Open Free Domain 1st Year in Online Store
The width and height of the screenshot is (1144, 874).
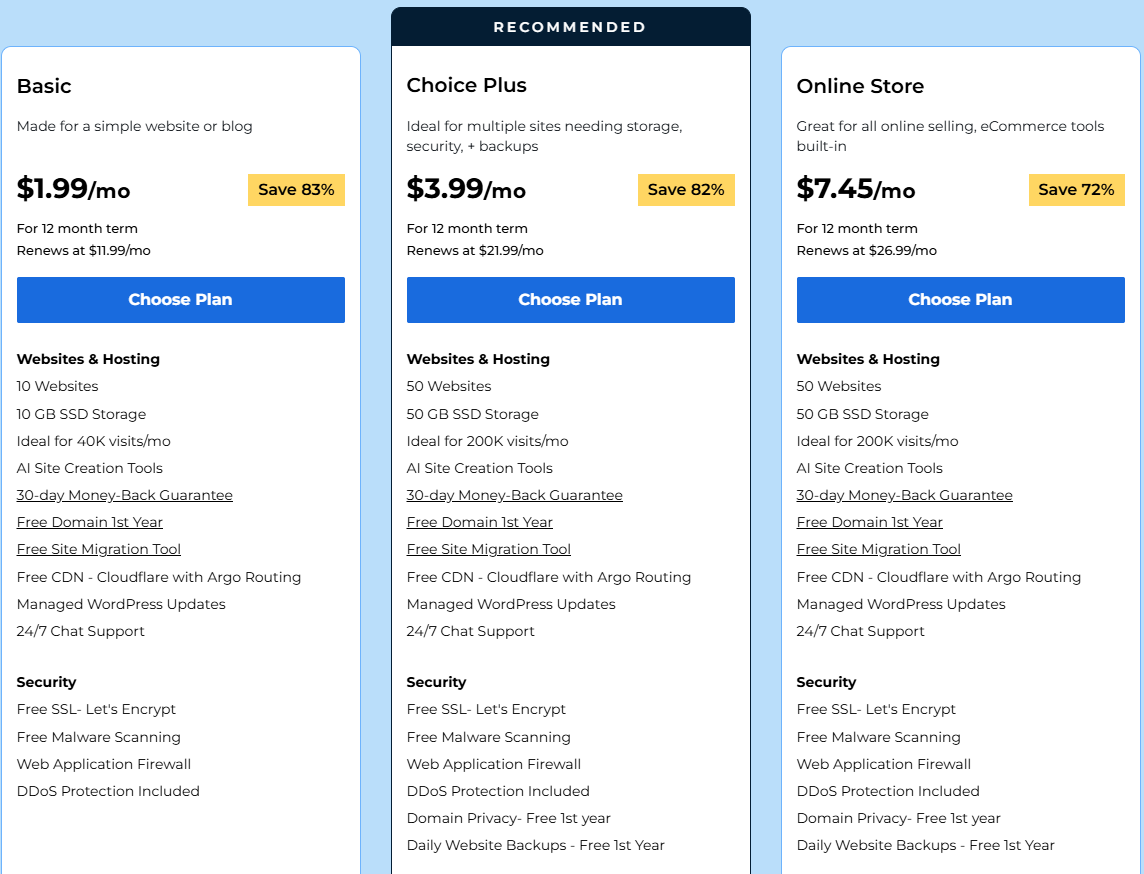(x=870, y=522)
